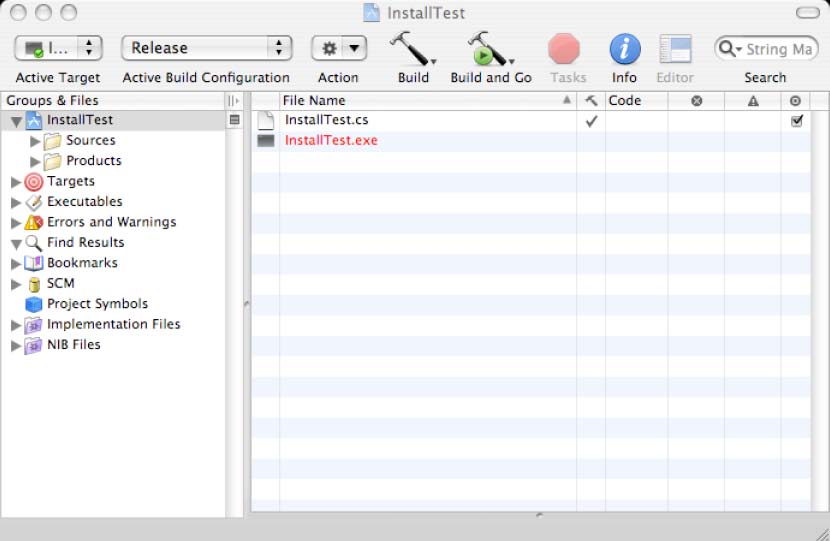The image size is (830, 541).
Task: Open the Active Target popup
Action: pos(58,48)
